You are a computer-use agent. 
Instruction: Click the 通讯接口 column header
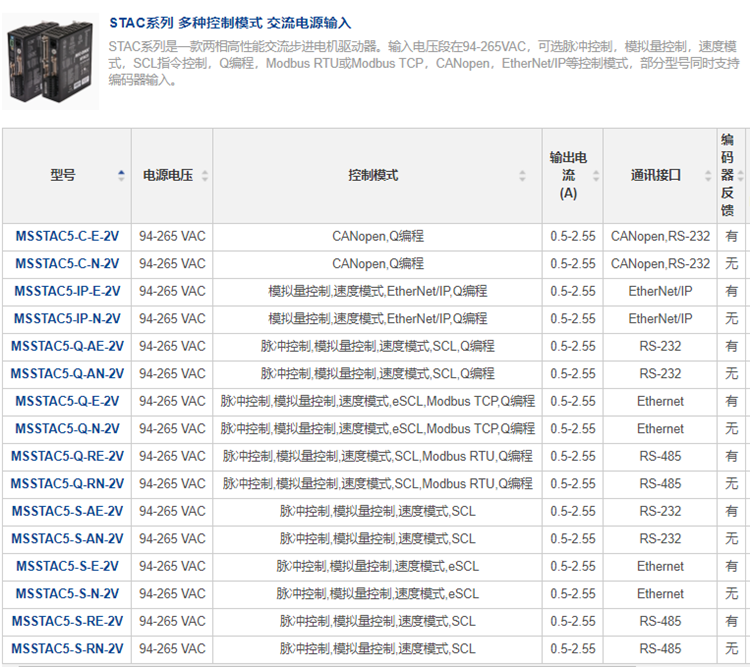pyautogui.click(x=660, y=176)
